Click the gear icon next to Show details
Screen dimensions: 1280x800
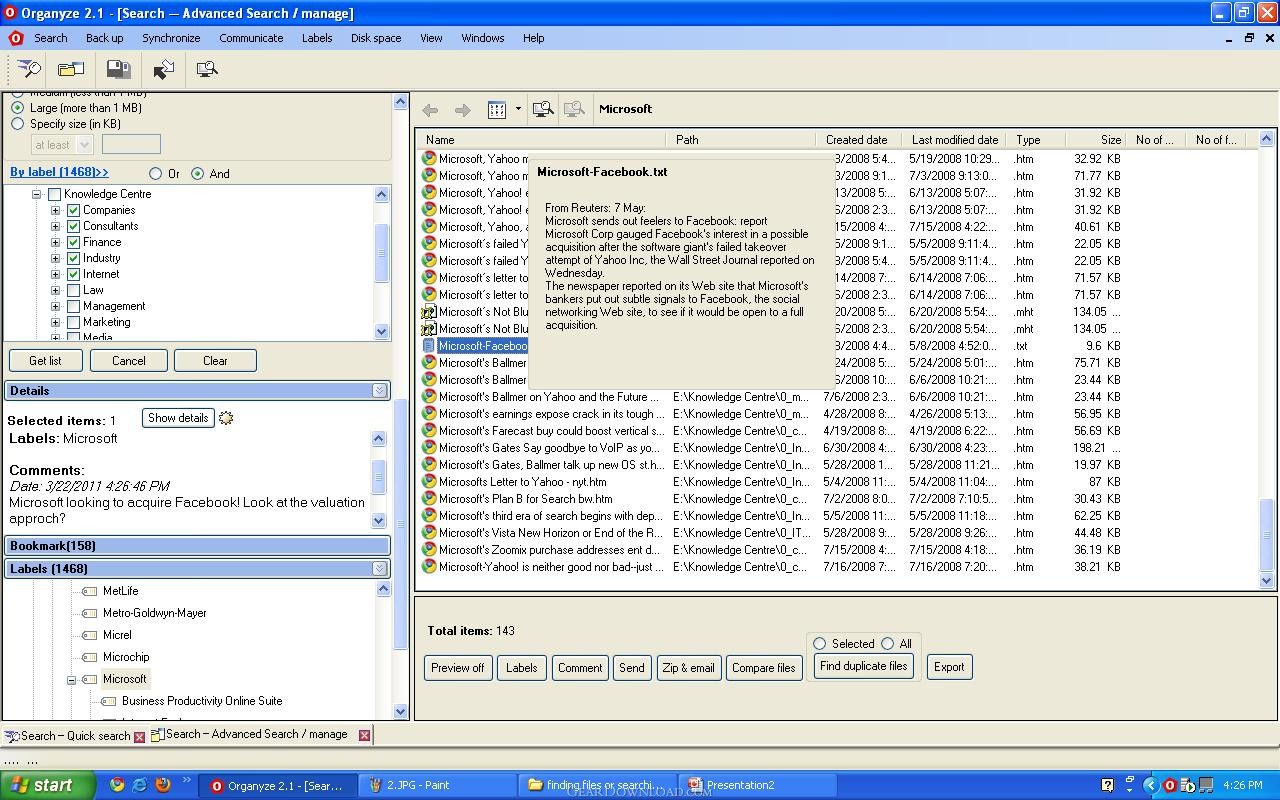226,418
